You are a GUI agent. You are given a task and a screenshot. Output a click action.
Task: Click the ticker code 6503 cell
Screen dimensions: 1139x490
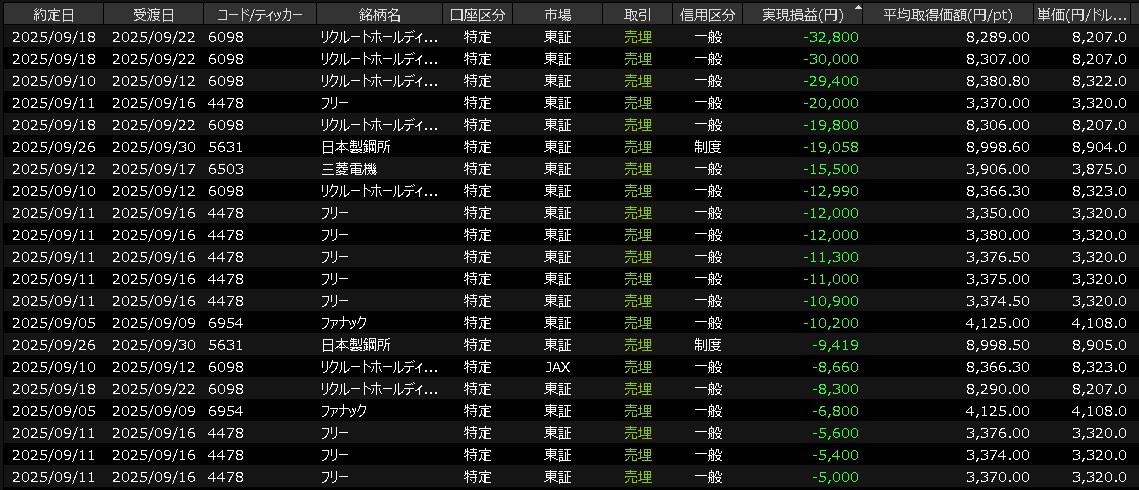225,169
